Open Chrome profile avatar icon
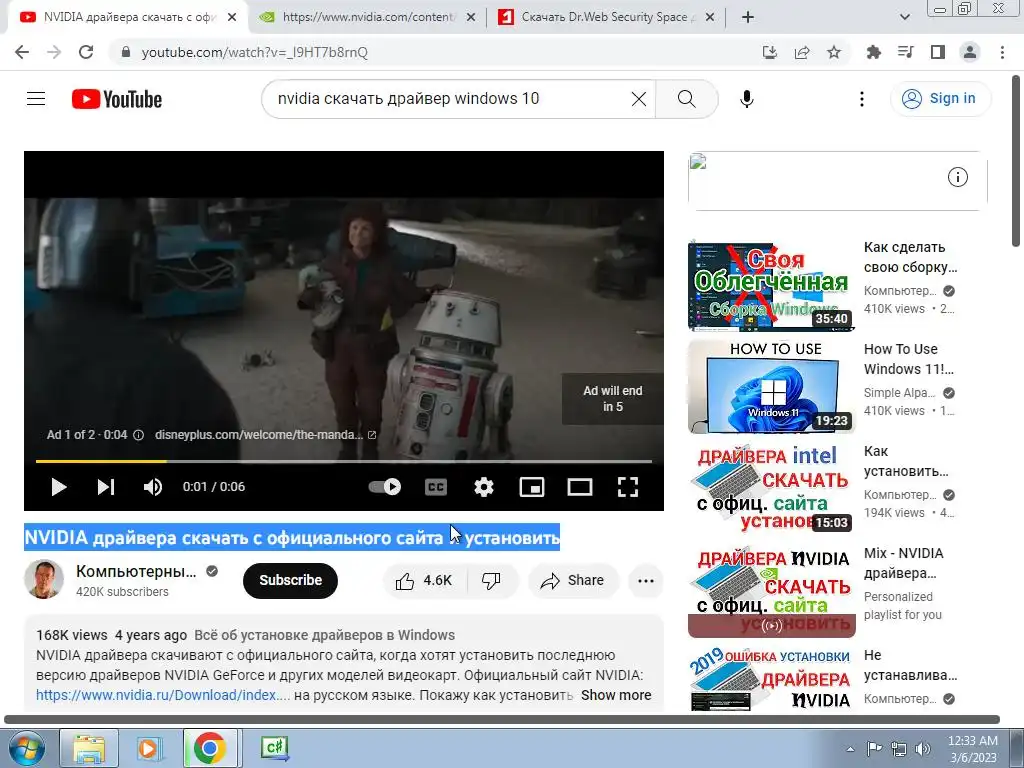 pos(970,52)
